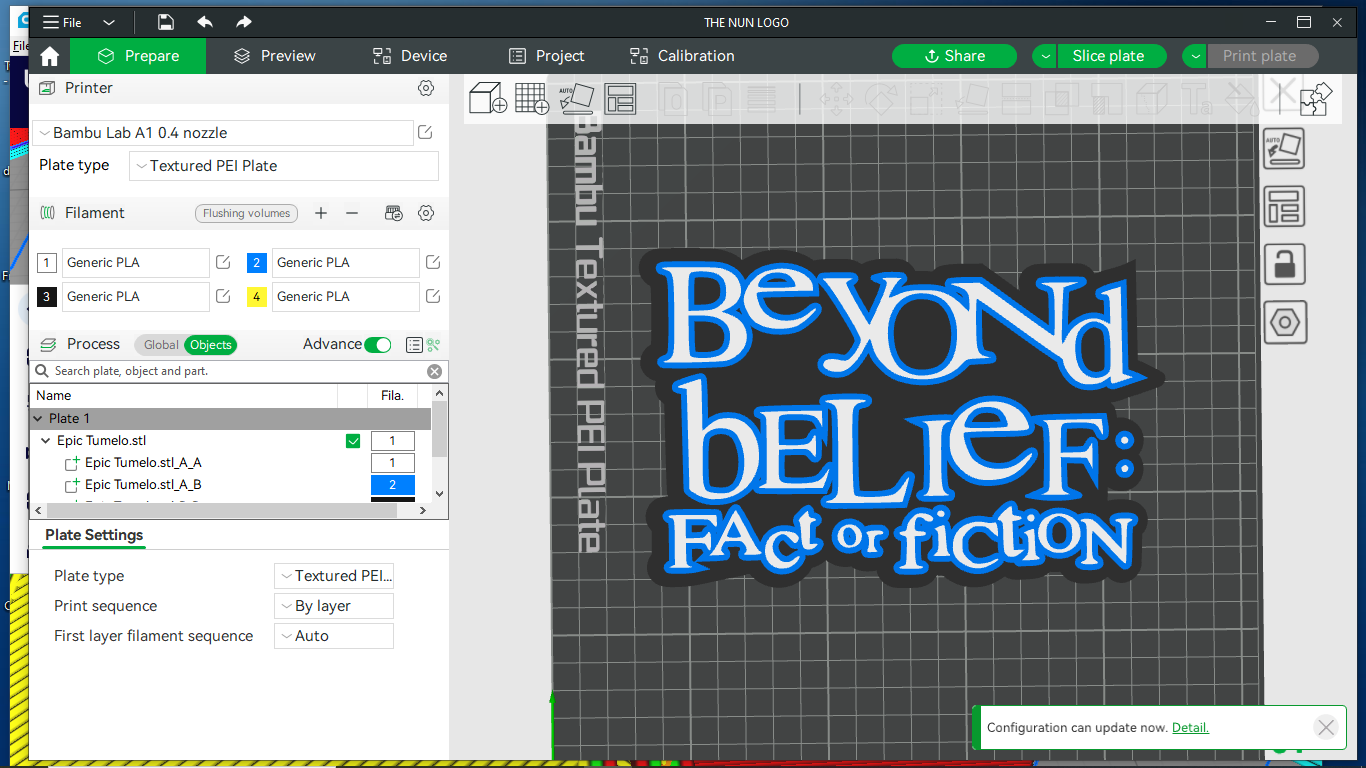
Task: Go to the Home screen
Action: click(49, 56)
